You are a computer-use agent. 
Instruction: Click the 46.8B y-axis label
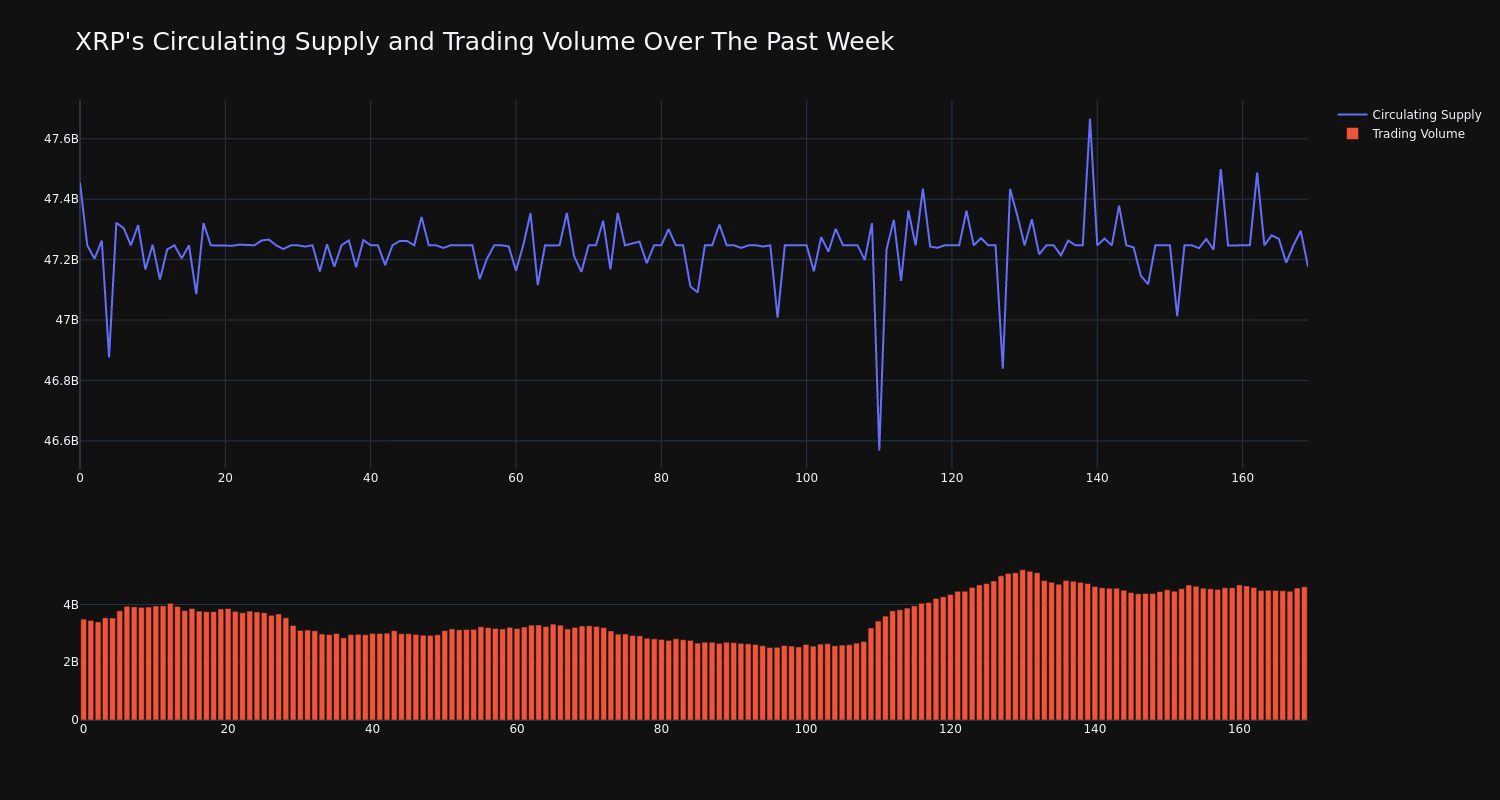click(x=61, y=381)
